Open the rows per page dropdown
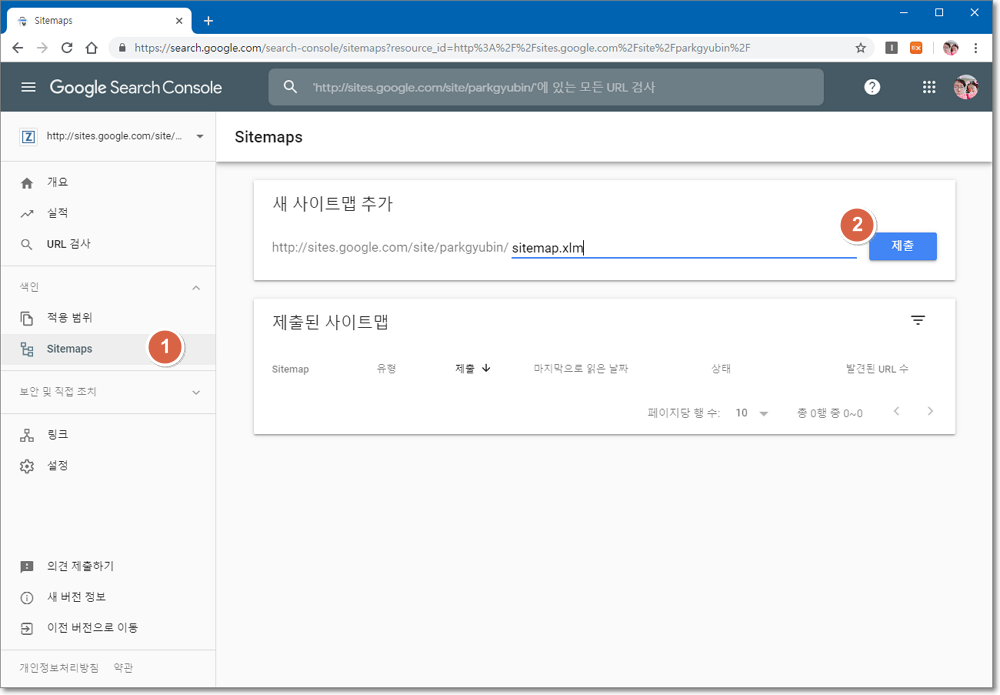Screen dimensions: 1000x695 (752, 413)
